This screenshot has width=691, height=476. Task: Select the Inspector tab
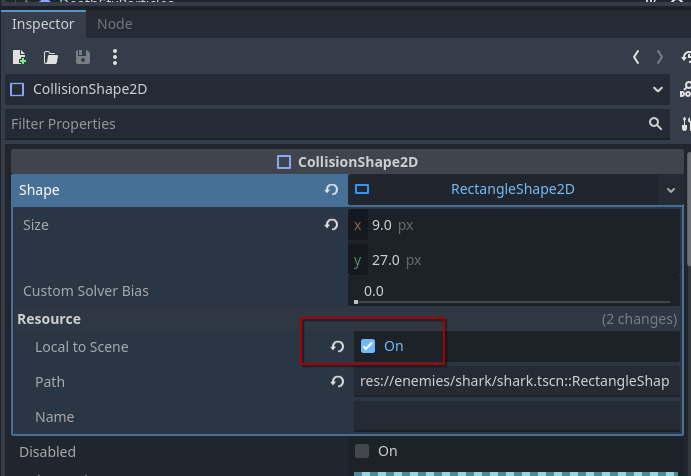click(43, 24)
